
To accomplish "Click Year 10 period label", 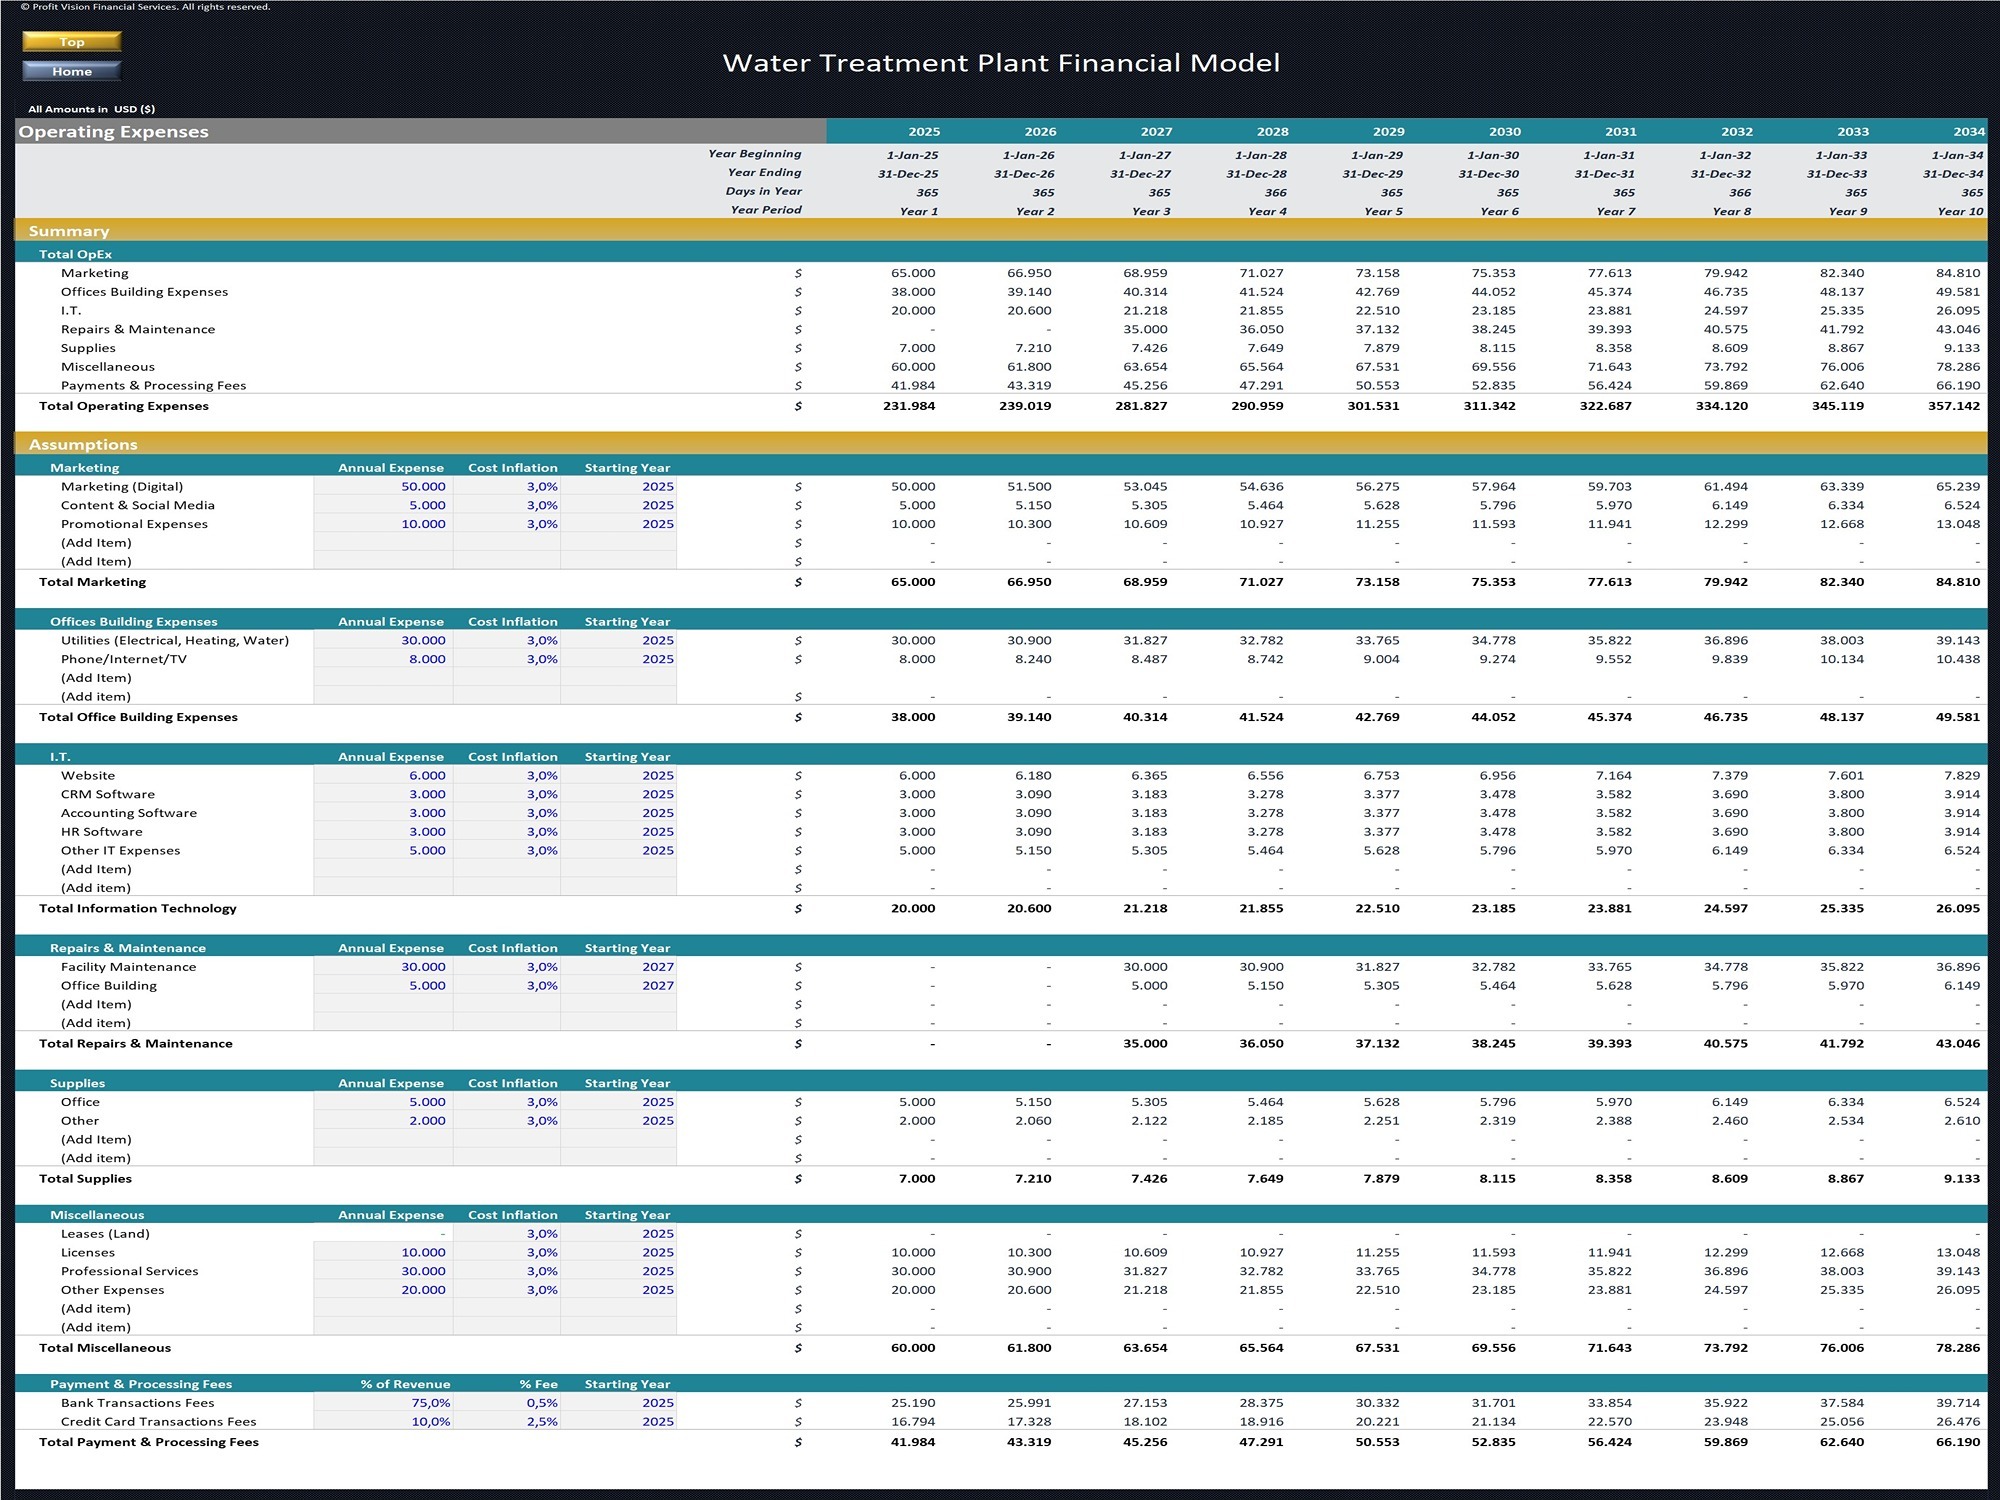I will coord(1960,211).
